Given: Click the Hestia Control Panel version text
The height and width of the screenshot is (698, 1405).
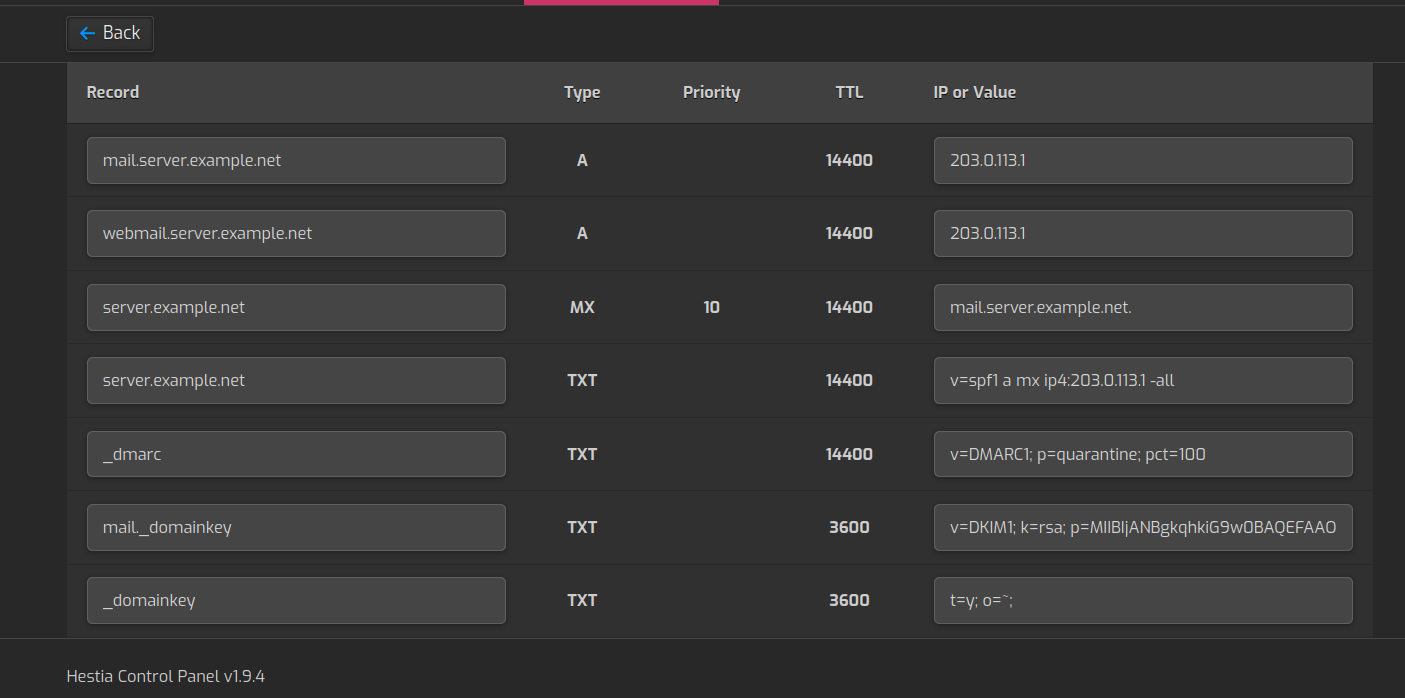Looking at the screenshot, I should [x=165, y=676].
